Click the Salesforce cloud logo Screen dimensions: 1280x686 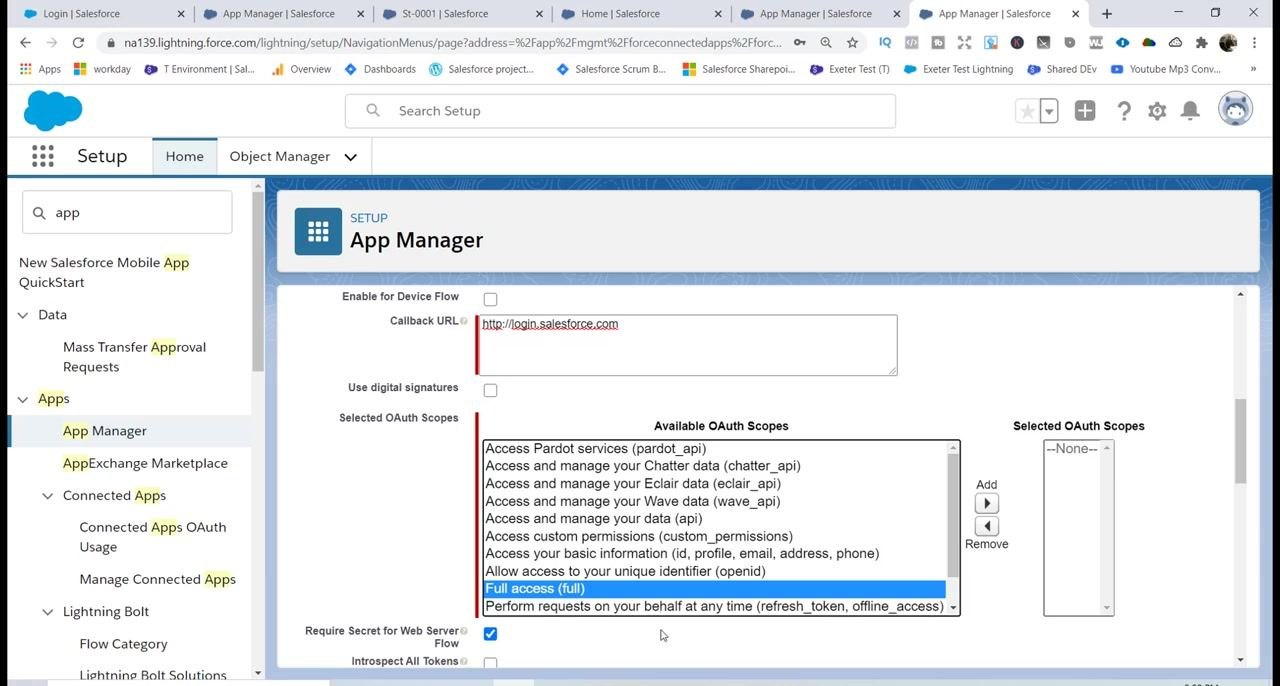click(x=53, y=110)
